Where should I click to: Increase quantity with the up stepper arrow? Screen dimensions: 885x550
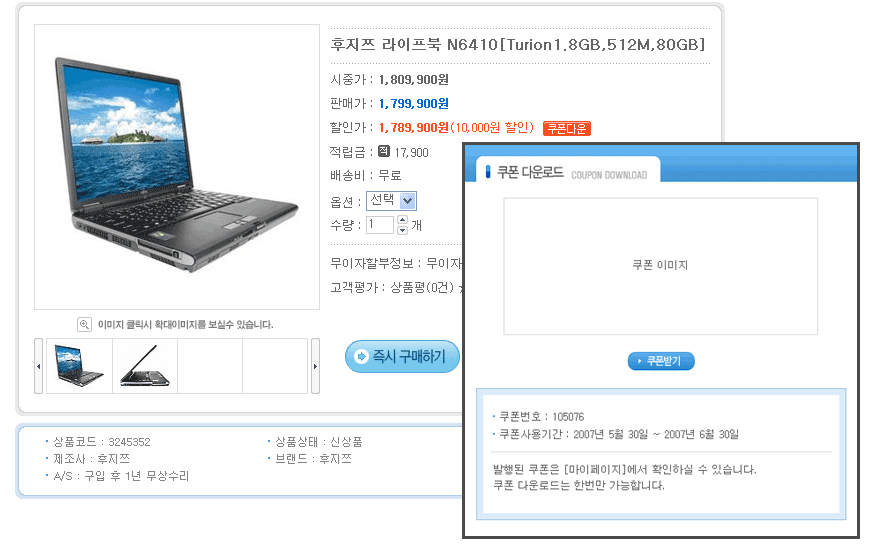[402, 220]
